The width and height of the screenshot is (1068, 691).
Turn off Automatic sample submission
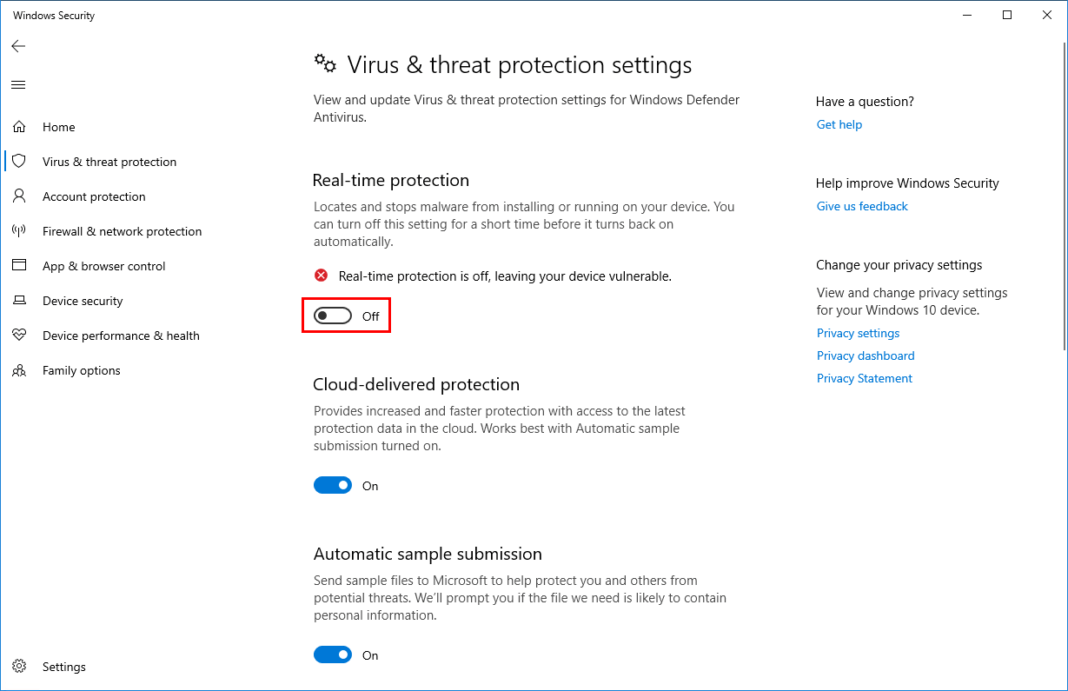point(333,654)
